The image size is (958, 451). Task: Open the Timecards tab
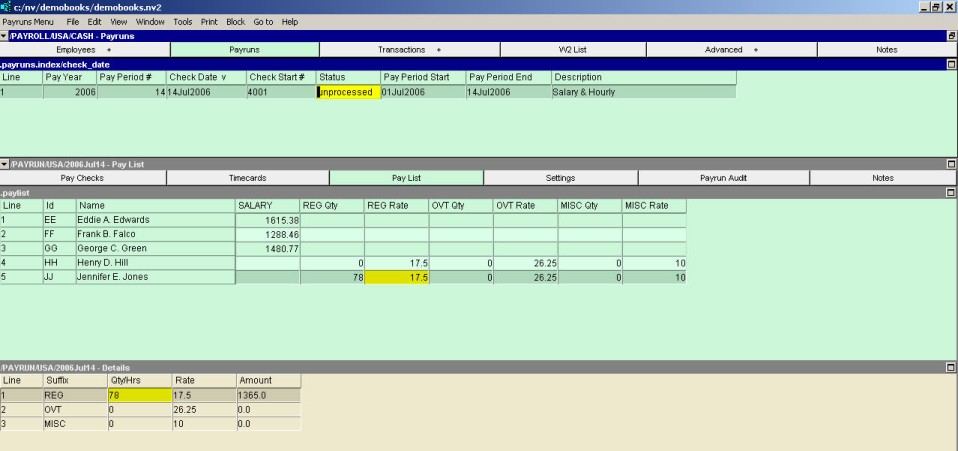(247, 178)
